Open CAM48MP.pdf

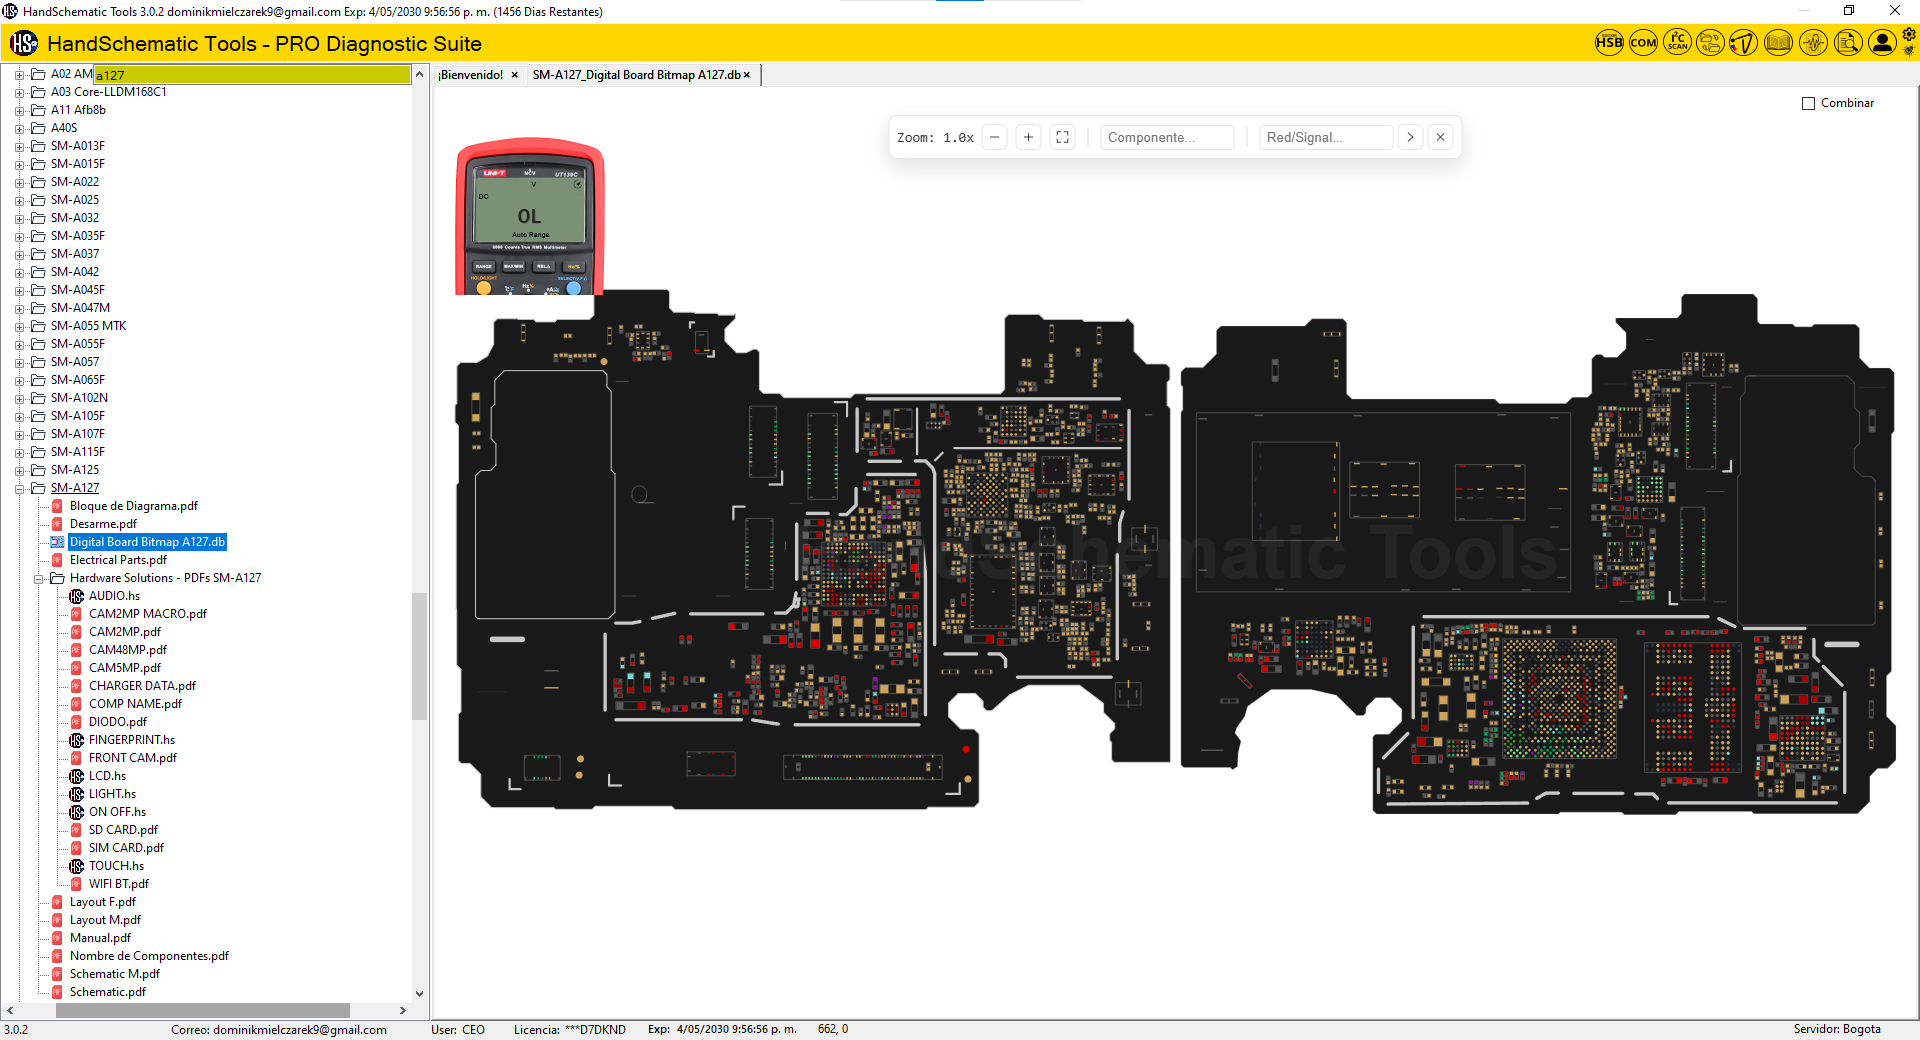click(128, 650)
